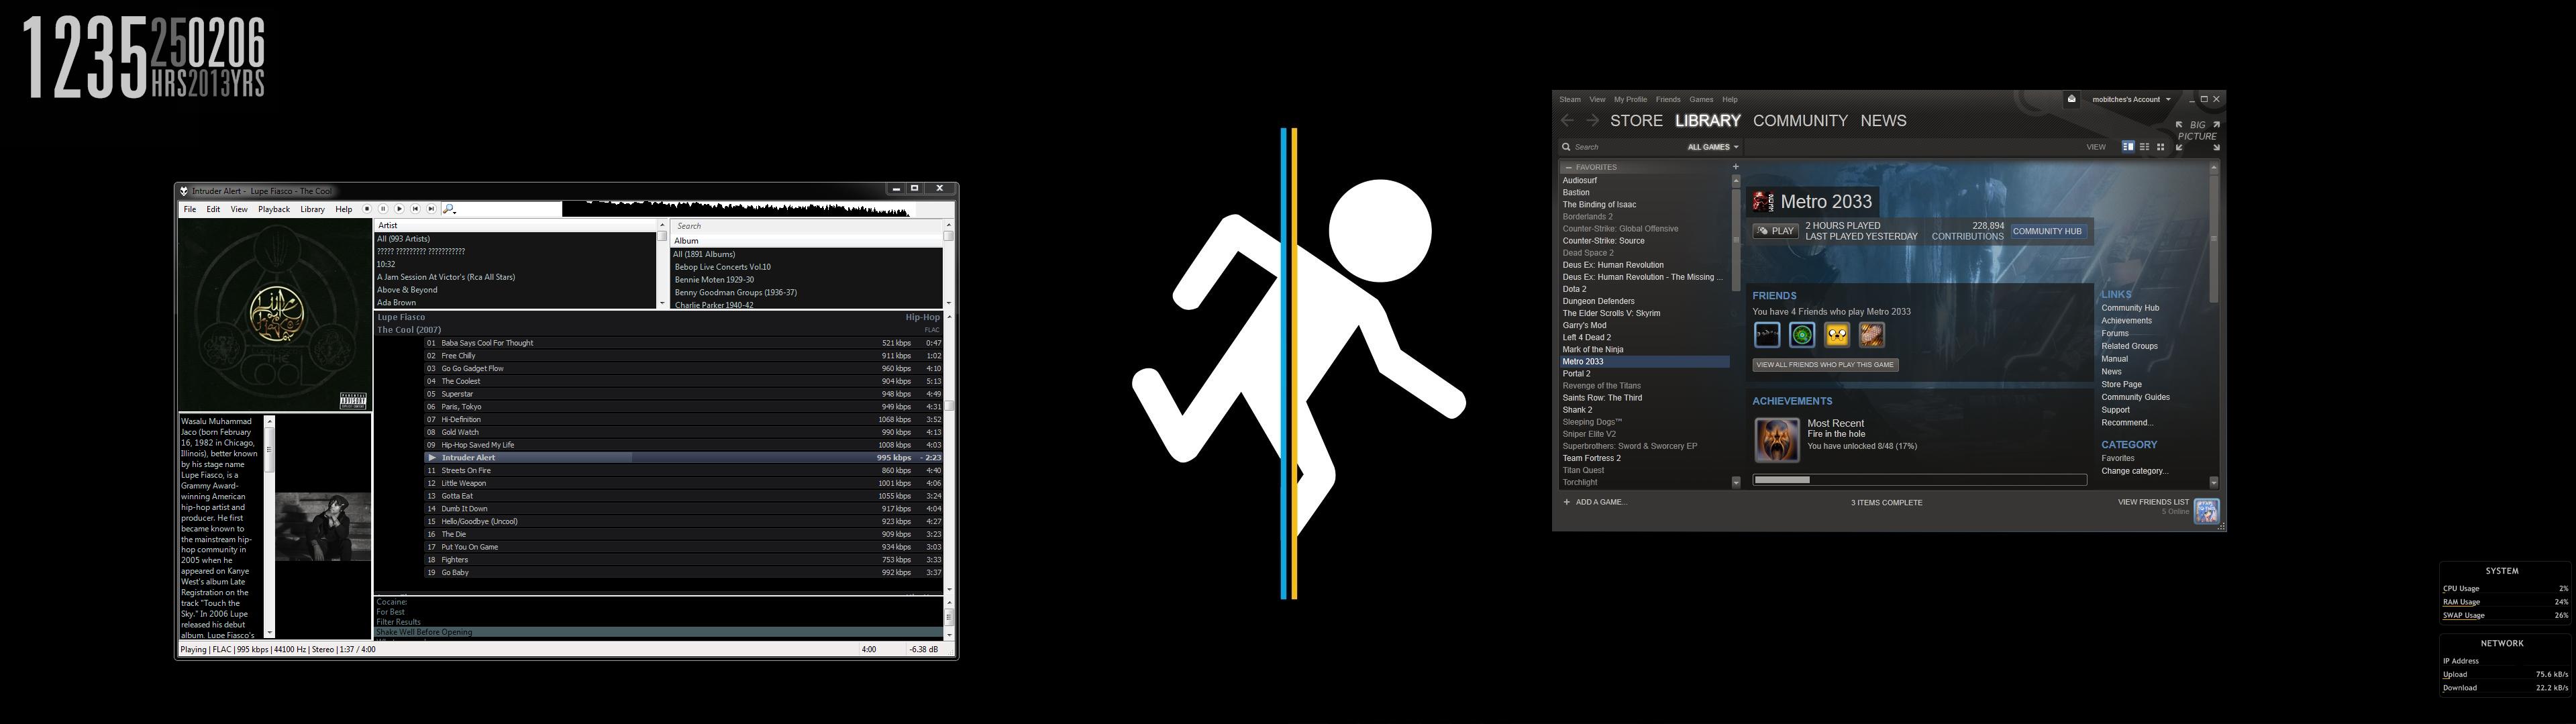Open Steam COMMUNITY tab

coord(1800,121)
